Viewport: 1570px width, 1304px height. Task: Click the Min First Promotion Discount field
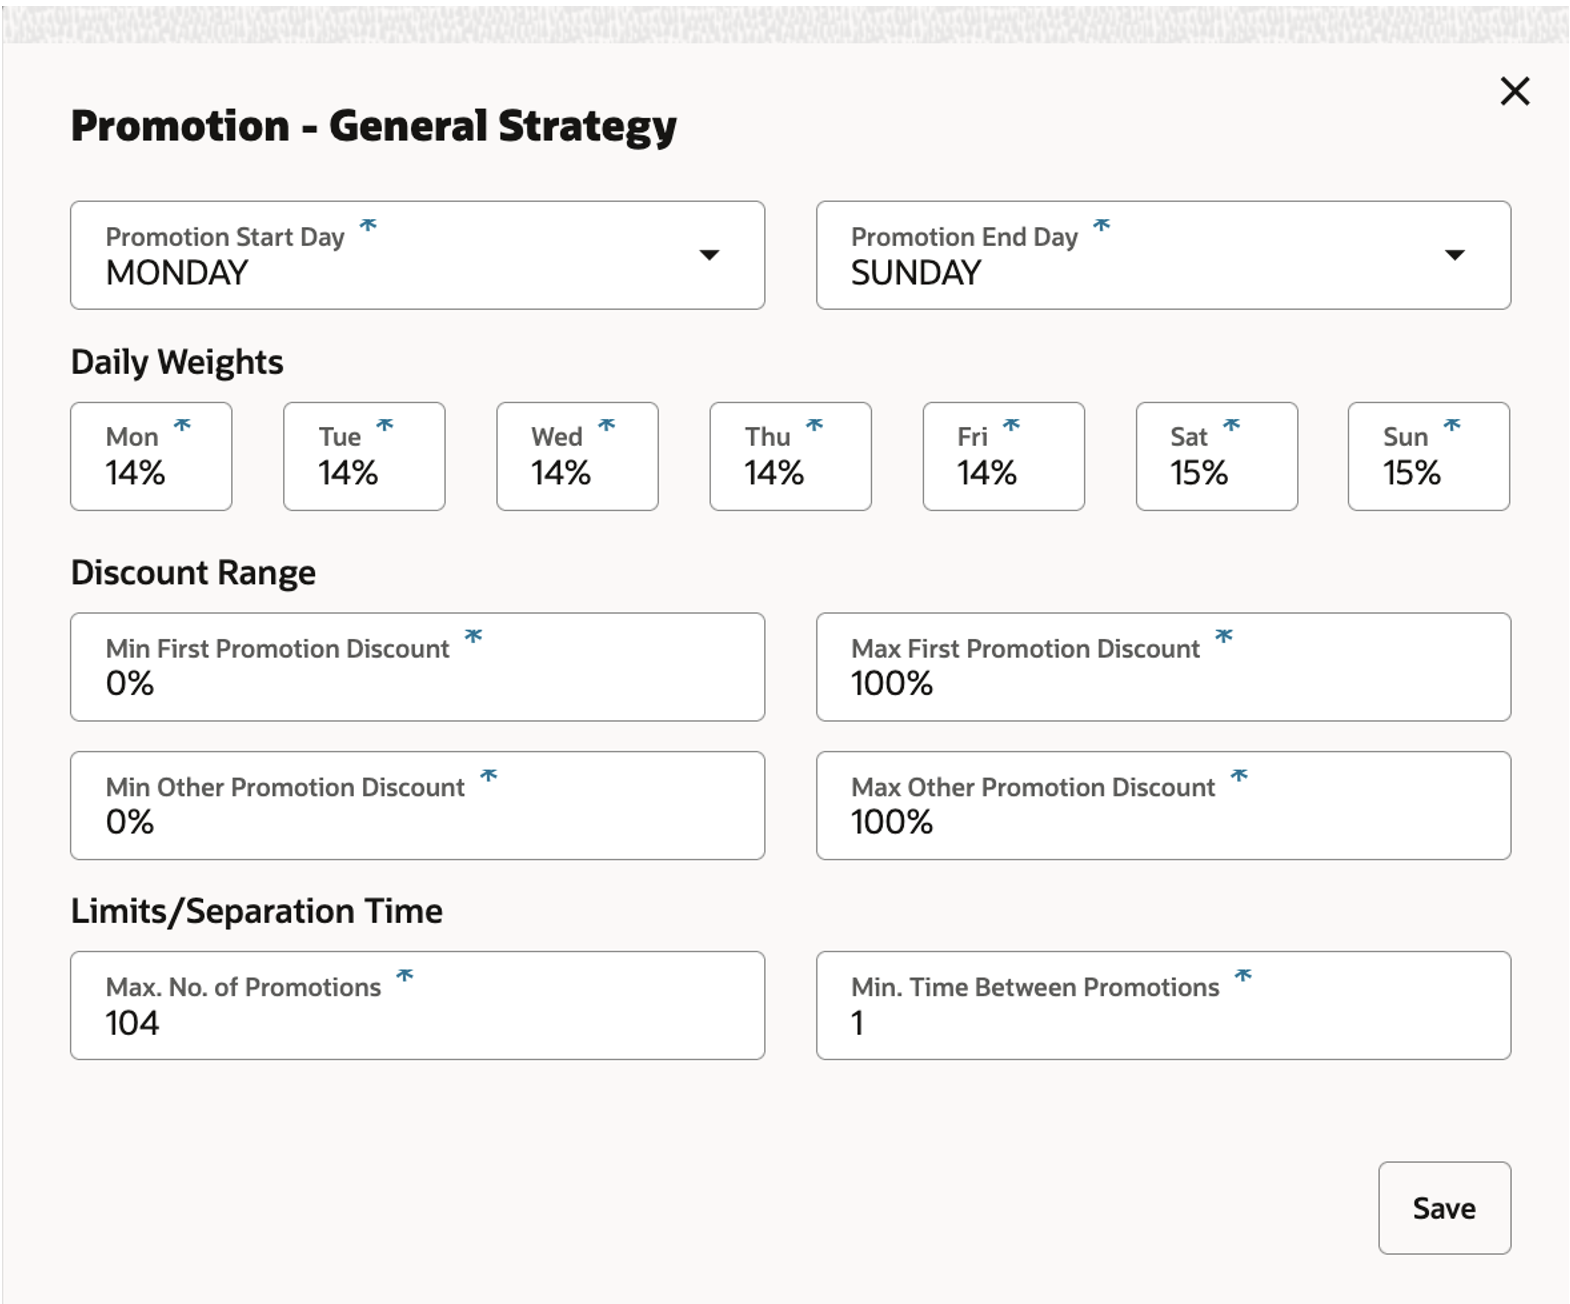click(x=417, y=667)
